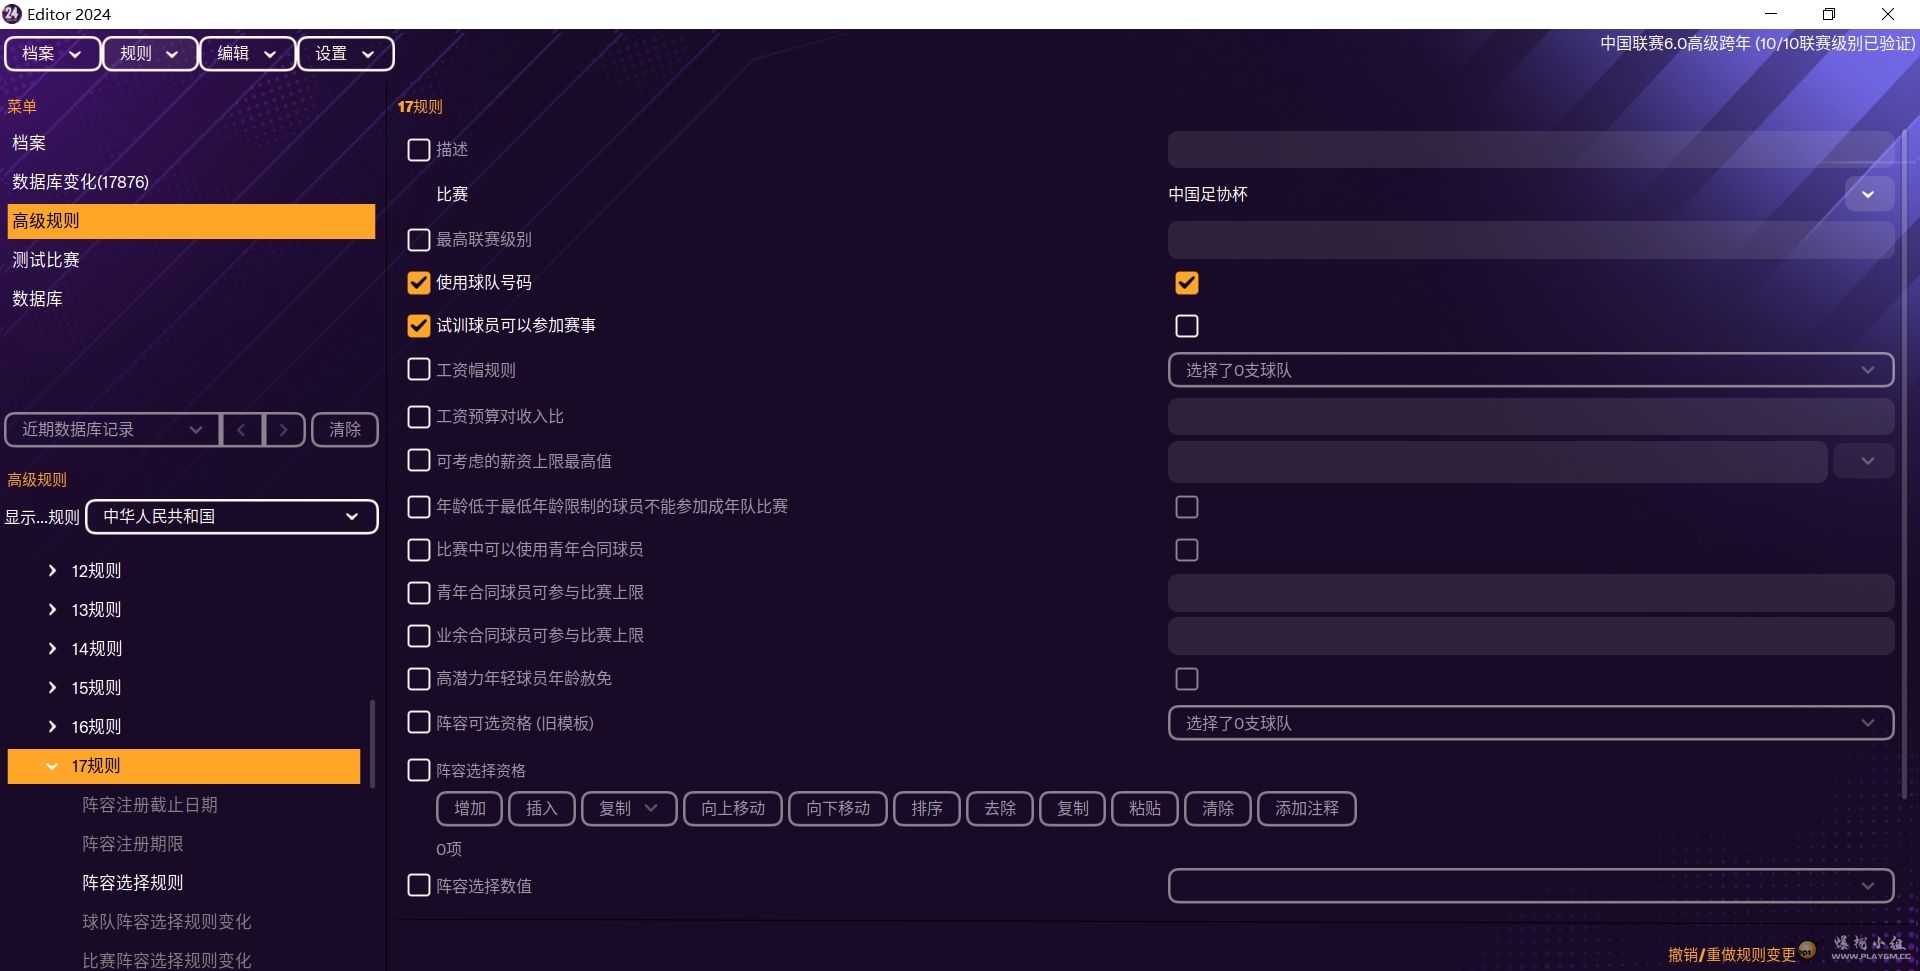Expand the 12规则 tree node arrow

click(53, 571)
